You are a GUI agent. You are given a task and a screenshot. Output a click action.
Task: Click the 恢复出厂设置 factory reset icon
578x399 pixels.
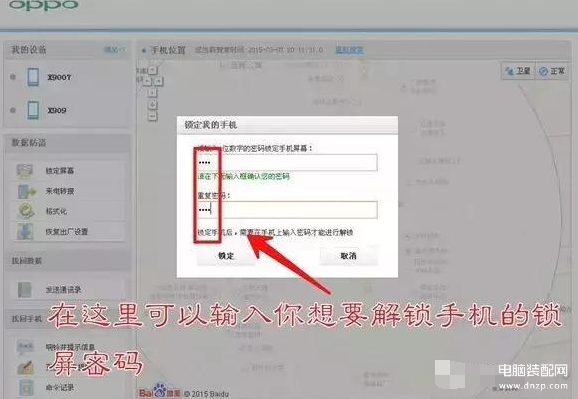pos(25,232)
